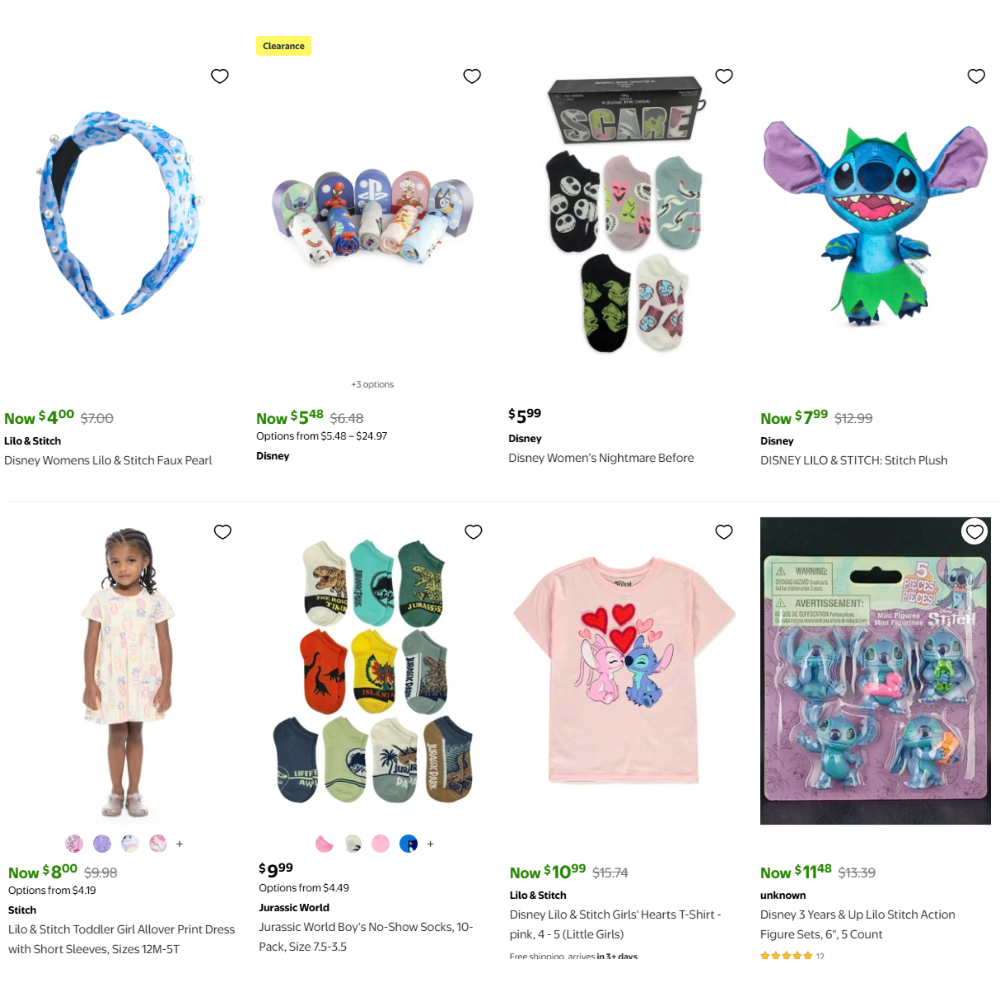
Task: Favorite the Jurassic World no-show socks
Action: click(473, 531)
